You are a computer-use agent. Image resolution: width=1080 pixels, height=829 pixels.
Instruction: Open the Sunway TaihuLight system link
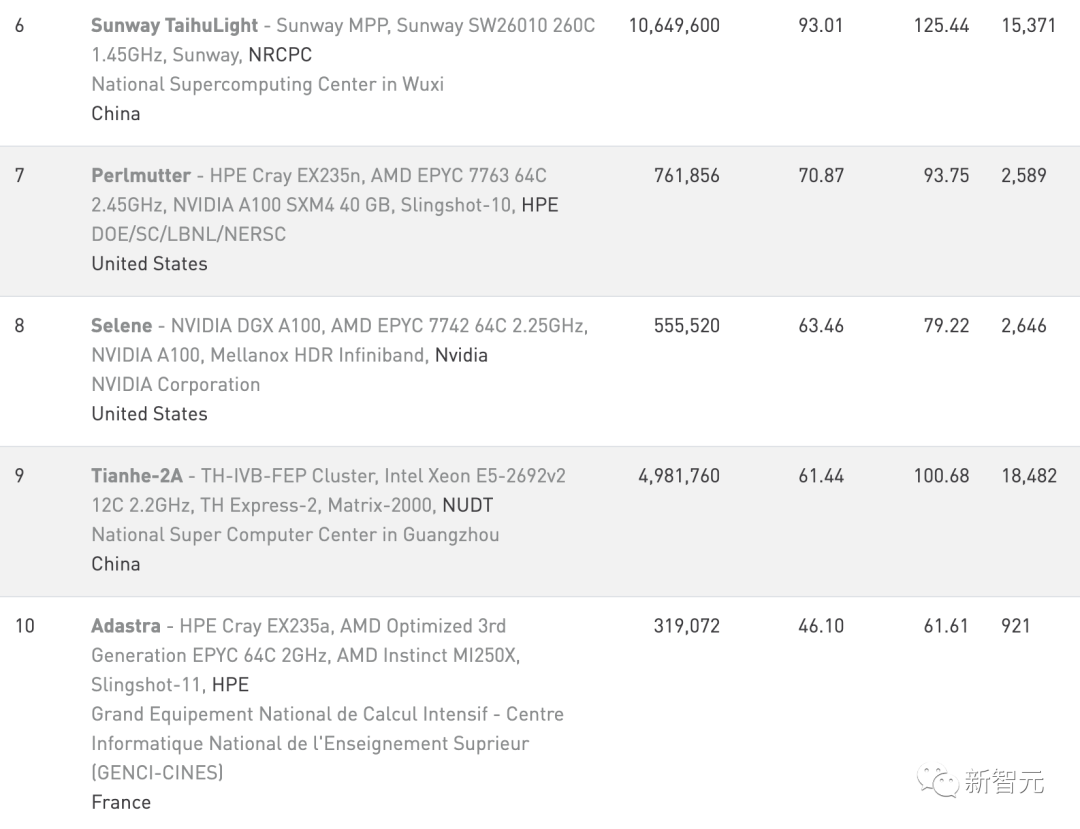click(175, 26)
